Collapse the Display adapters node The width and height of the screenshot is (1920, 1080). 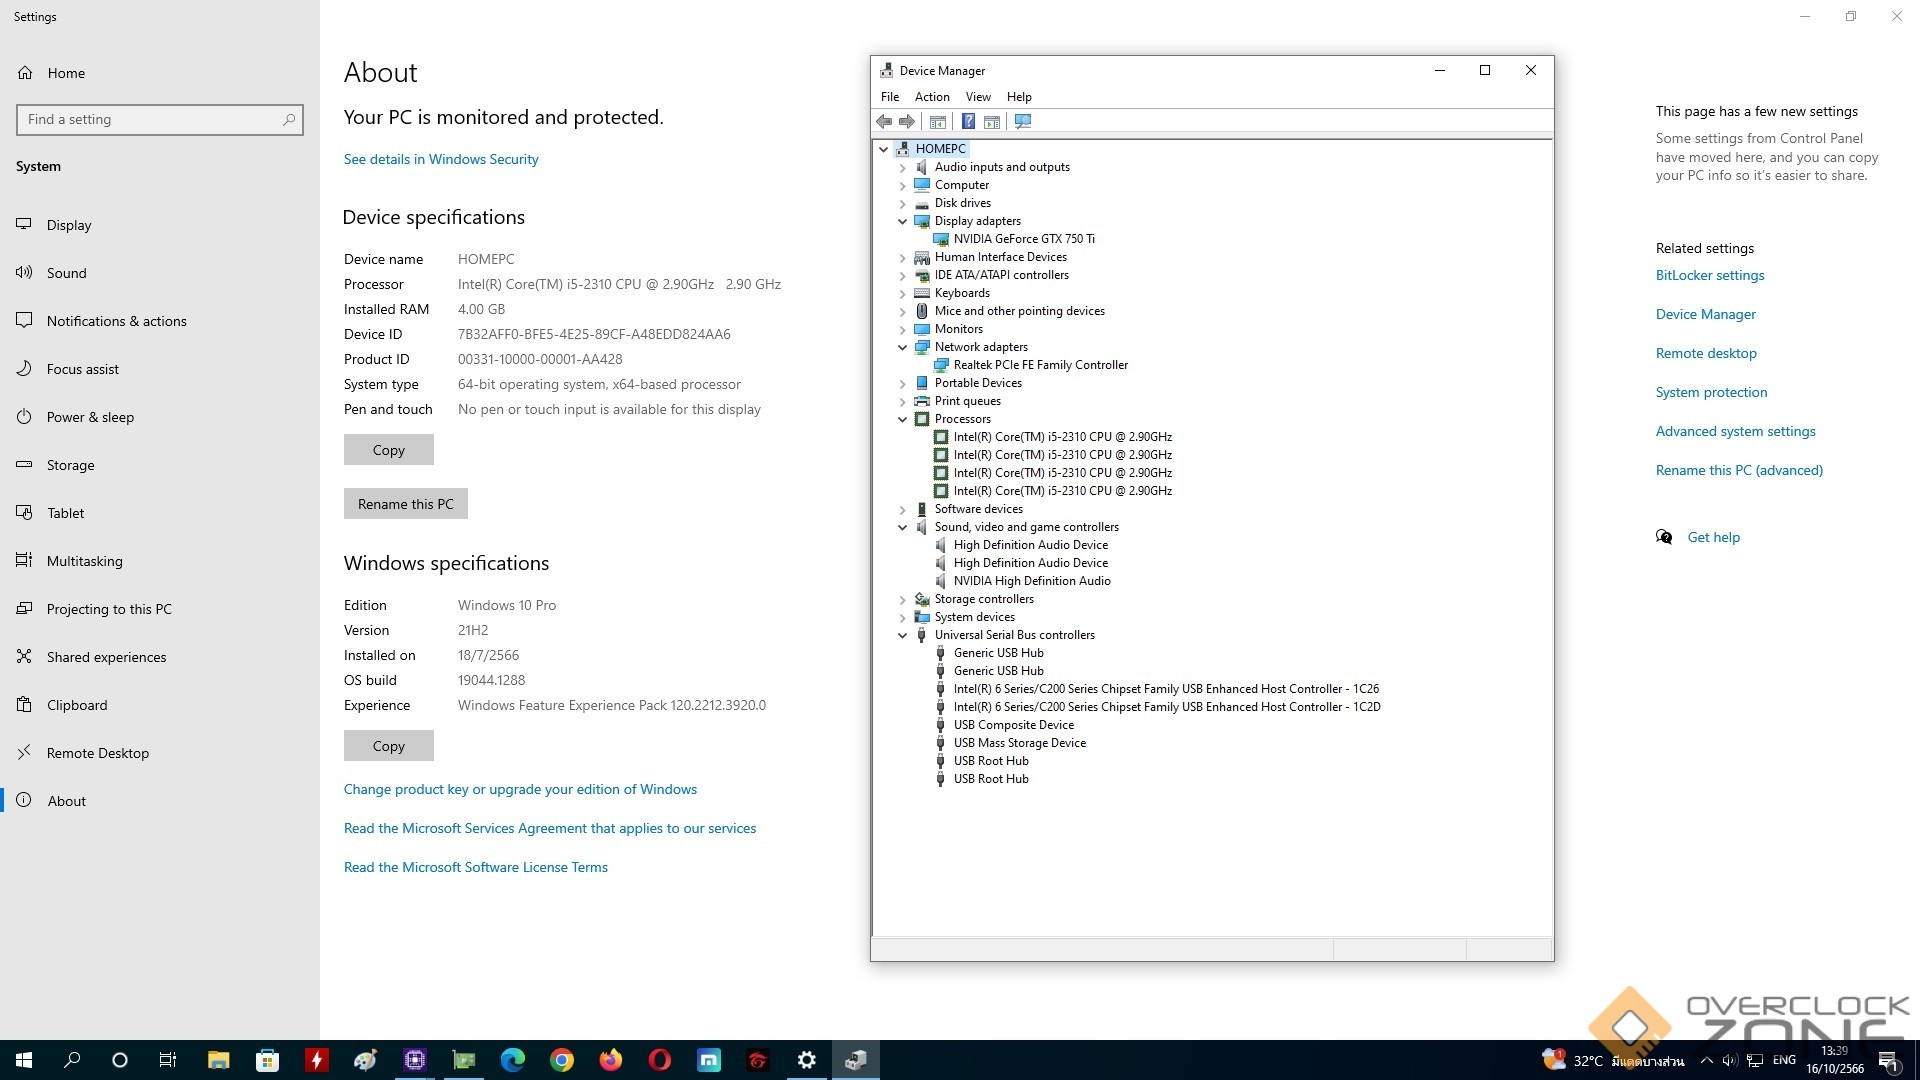point(902,221)
